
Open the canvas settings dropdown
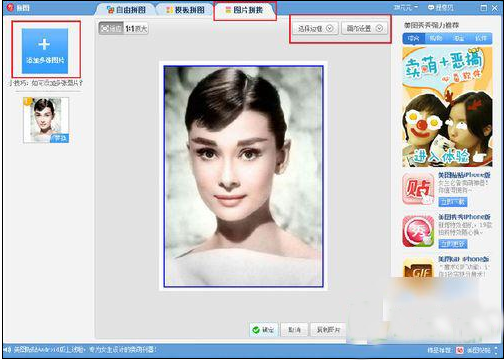[364, 29]
